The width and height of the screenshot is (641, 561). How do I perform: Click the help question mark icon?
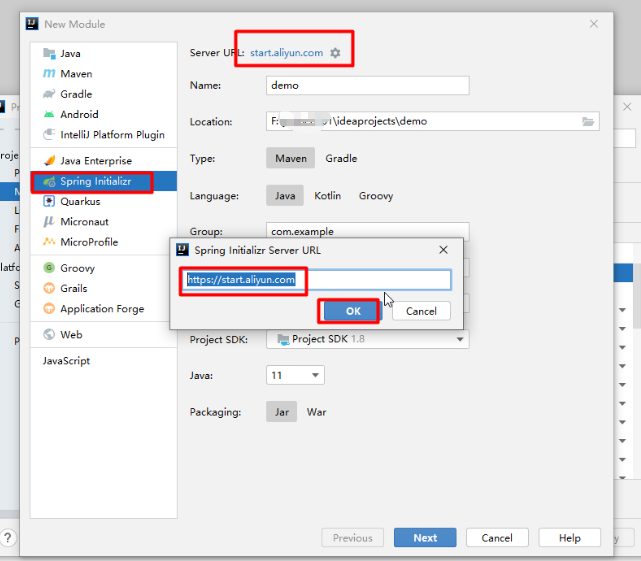click(7, 537)
